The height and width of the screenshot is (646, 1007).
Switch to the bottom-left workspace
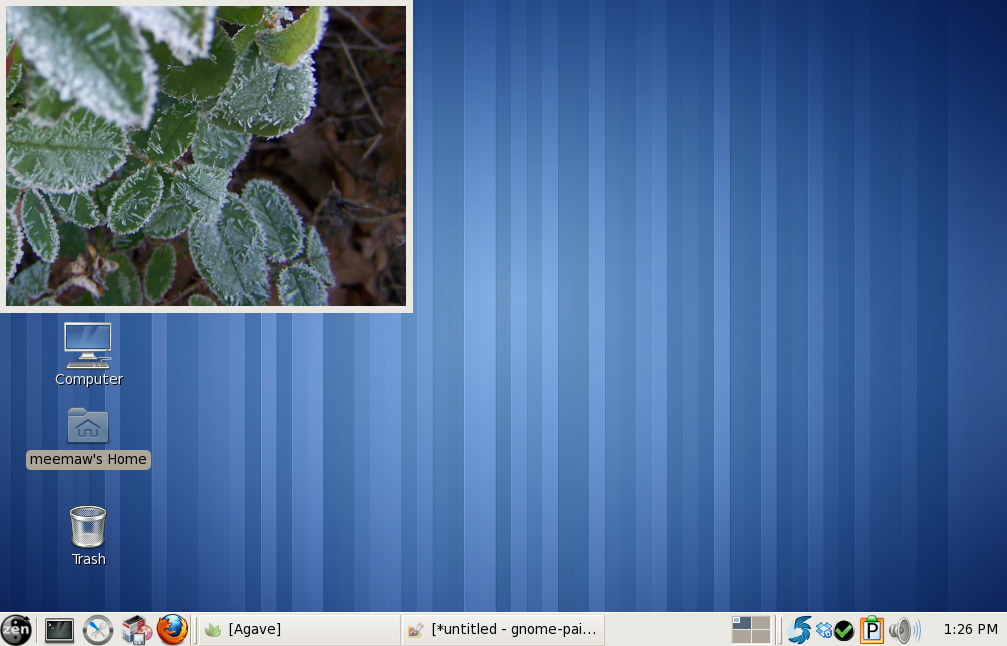pyautogui.click(x=741, y=636)
